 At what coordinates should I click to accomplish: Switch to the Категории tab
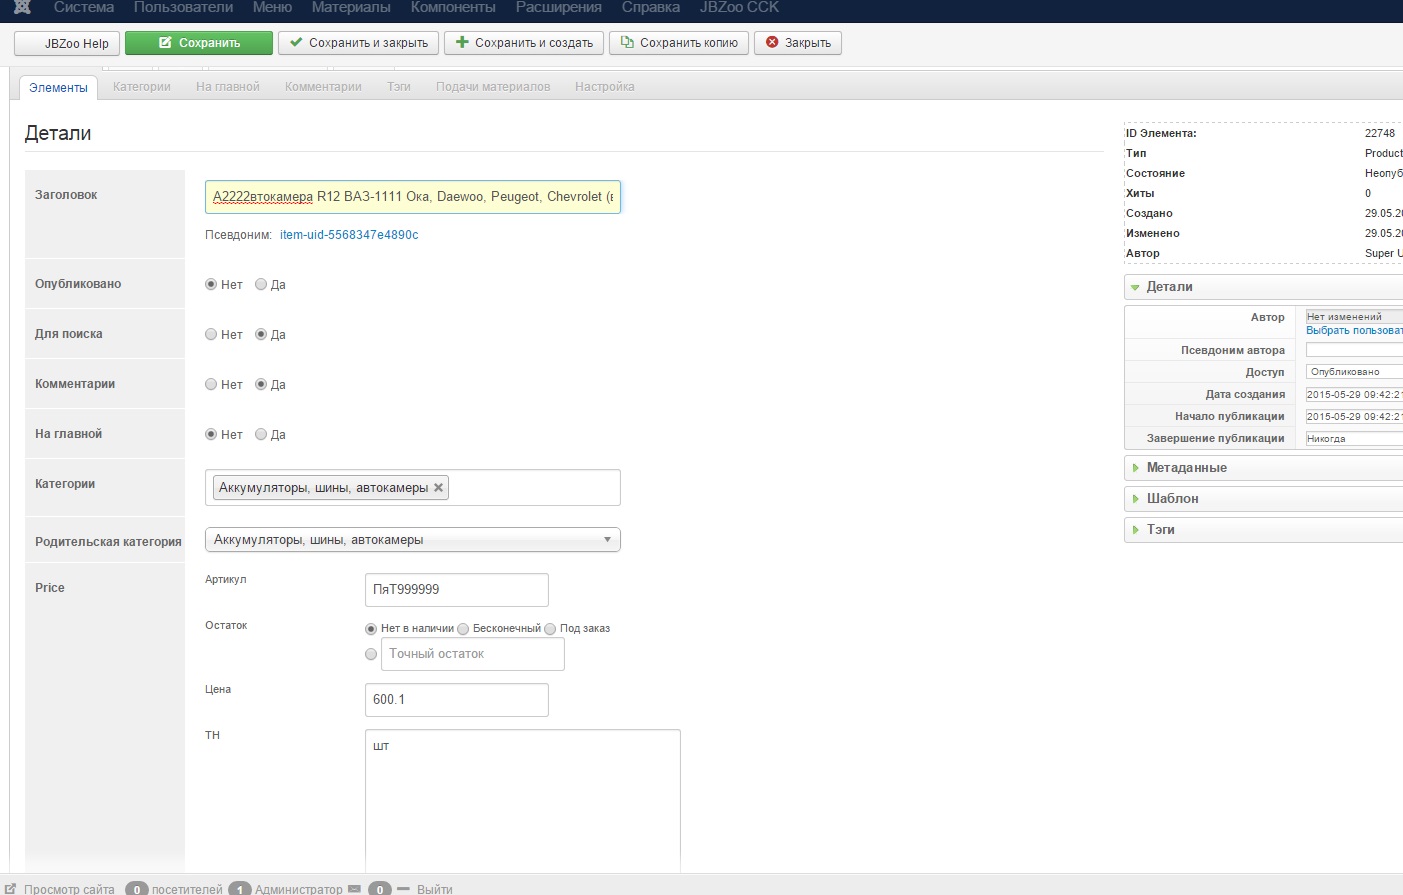141,87
